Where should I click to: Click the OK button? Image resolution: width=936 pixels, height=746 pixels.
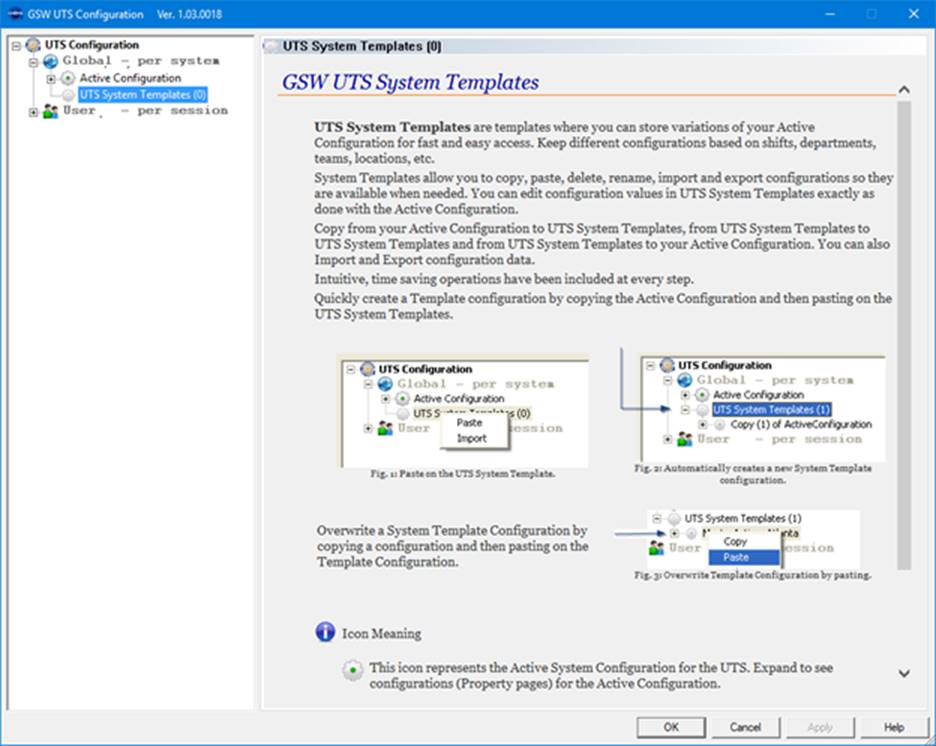(x=671, y=727)
